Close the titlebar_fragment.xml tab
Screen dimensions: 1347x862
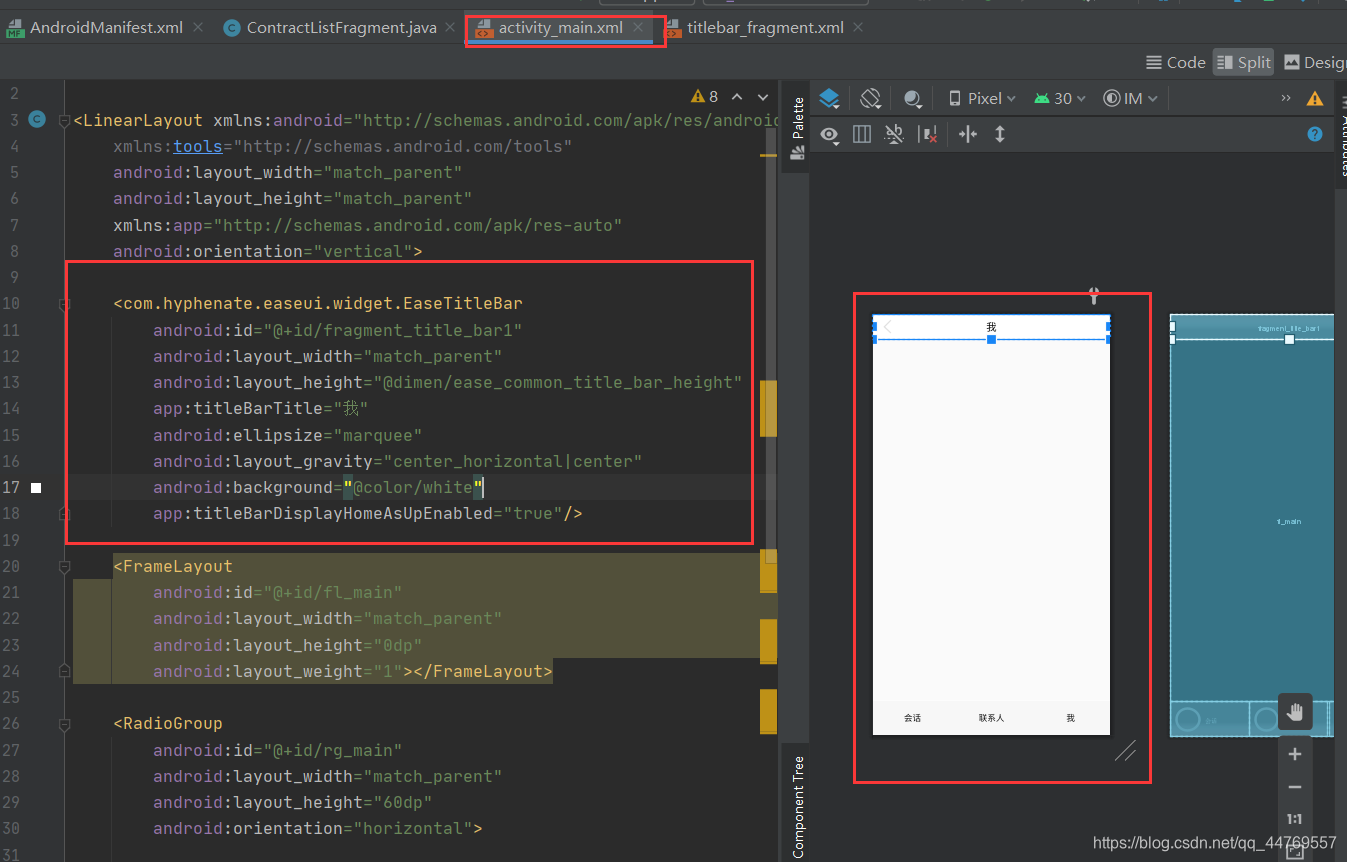[x=858, y=28]
